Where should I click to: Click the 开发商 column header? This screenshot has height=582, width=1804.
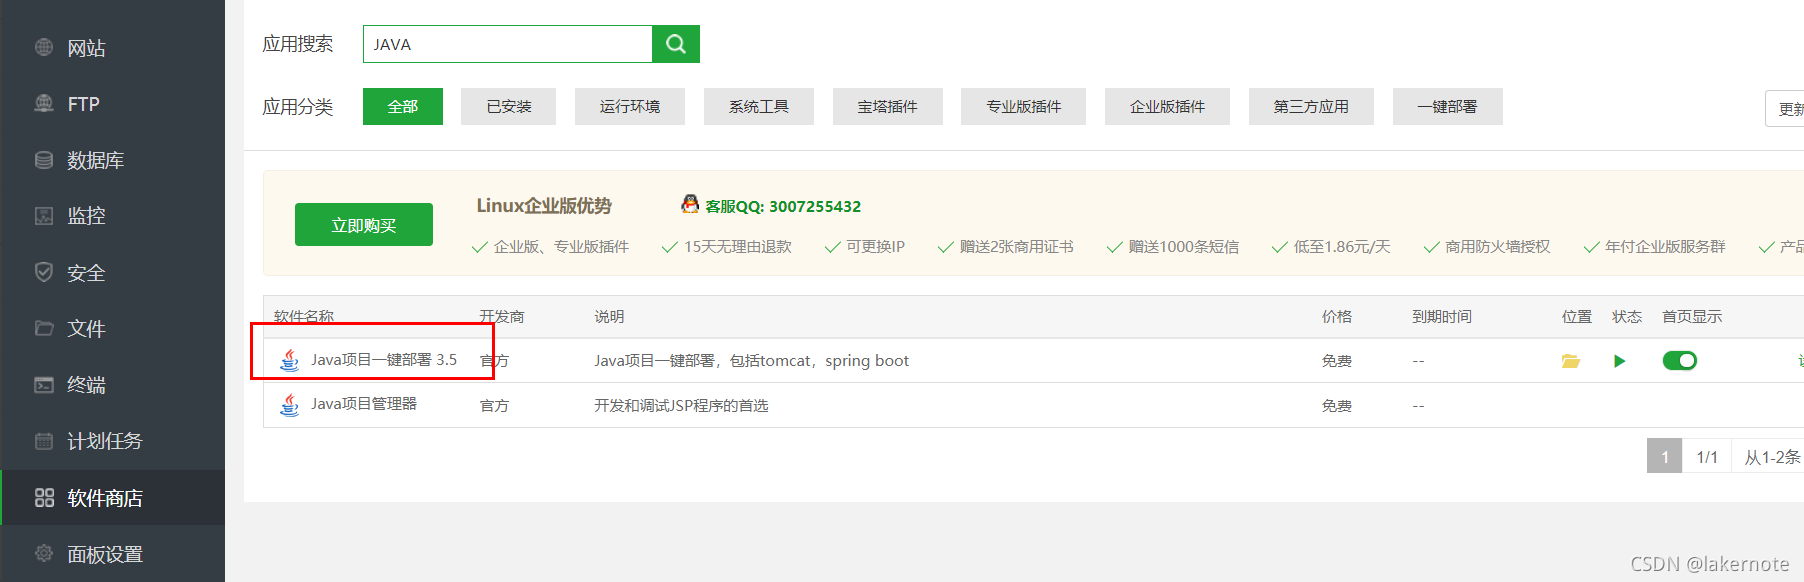(502, 316)
